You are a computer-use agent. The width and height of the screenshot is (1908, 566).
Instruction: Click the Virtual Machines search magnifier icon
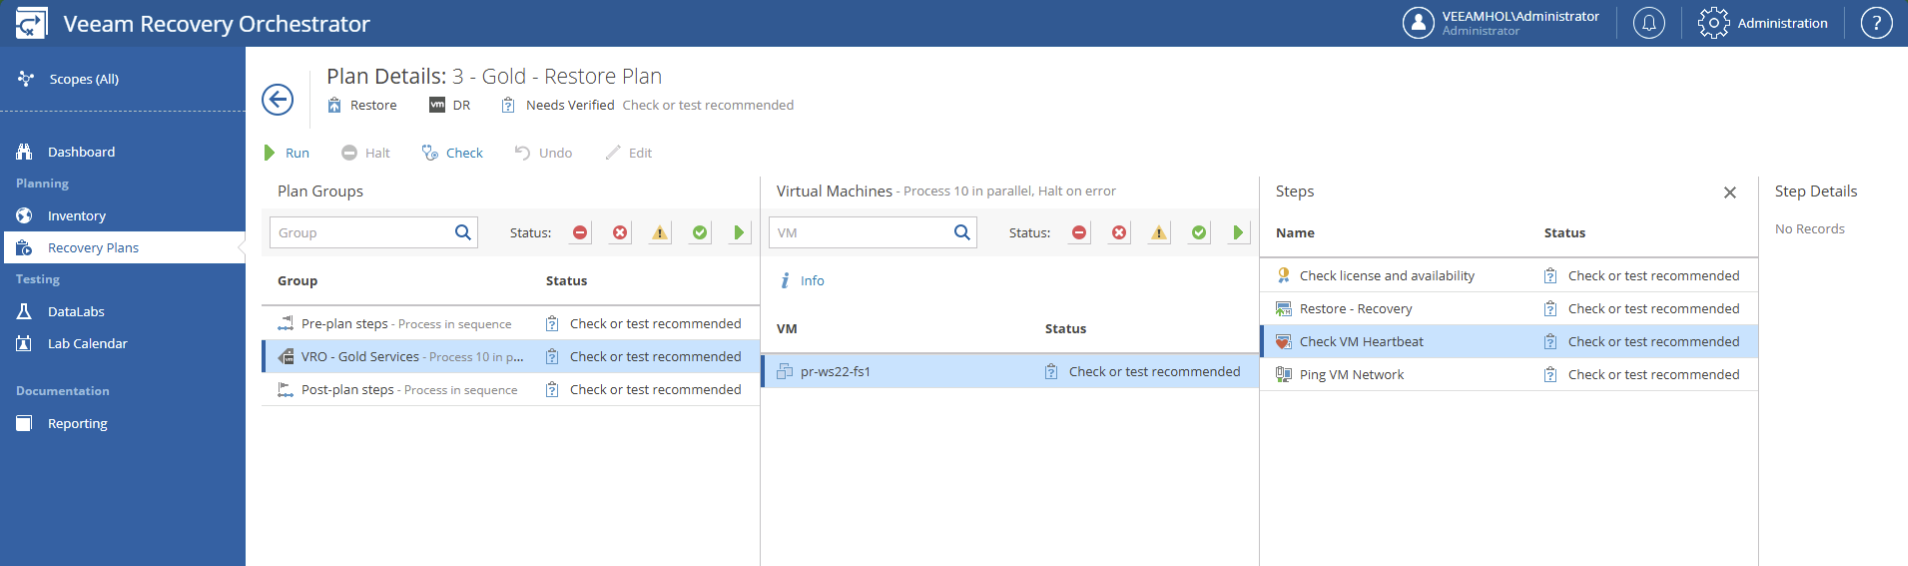point(962,232)
